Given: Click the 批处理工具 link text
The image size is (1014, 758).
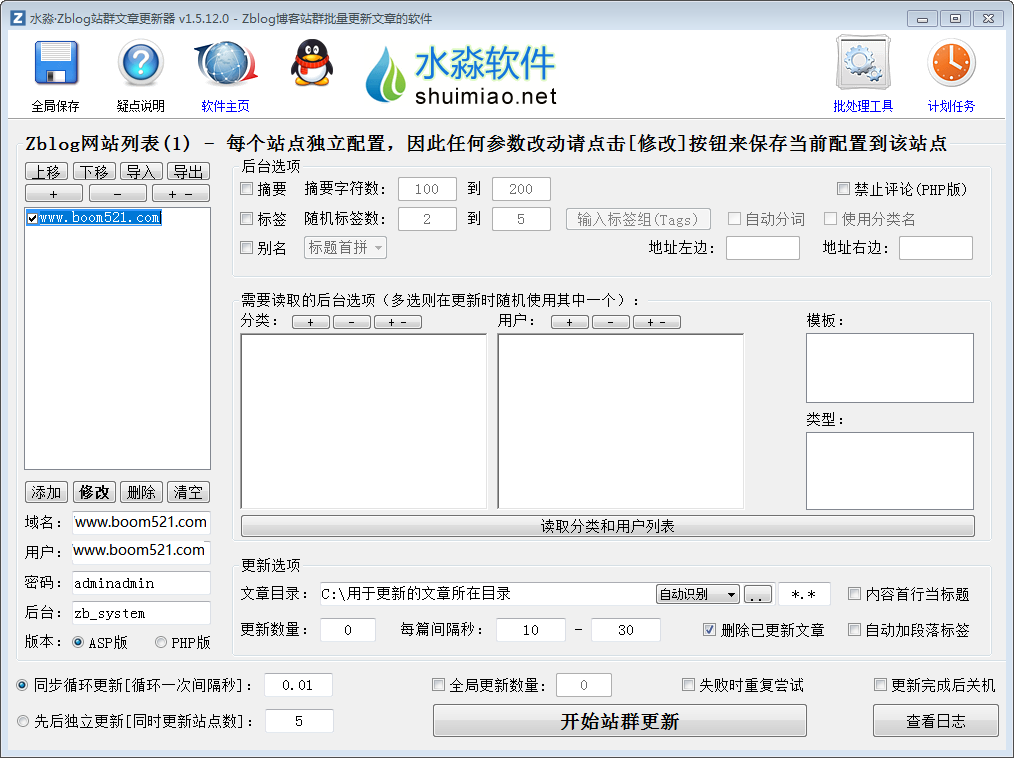Looking at the screenshot, I should point(863,106).
